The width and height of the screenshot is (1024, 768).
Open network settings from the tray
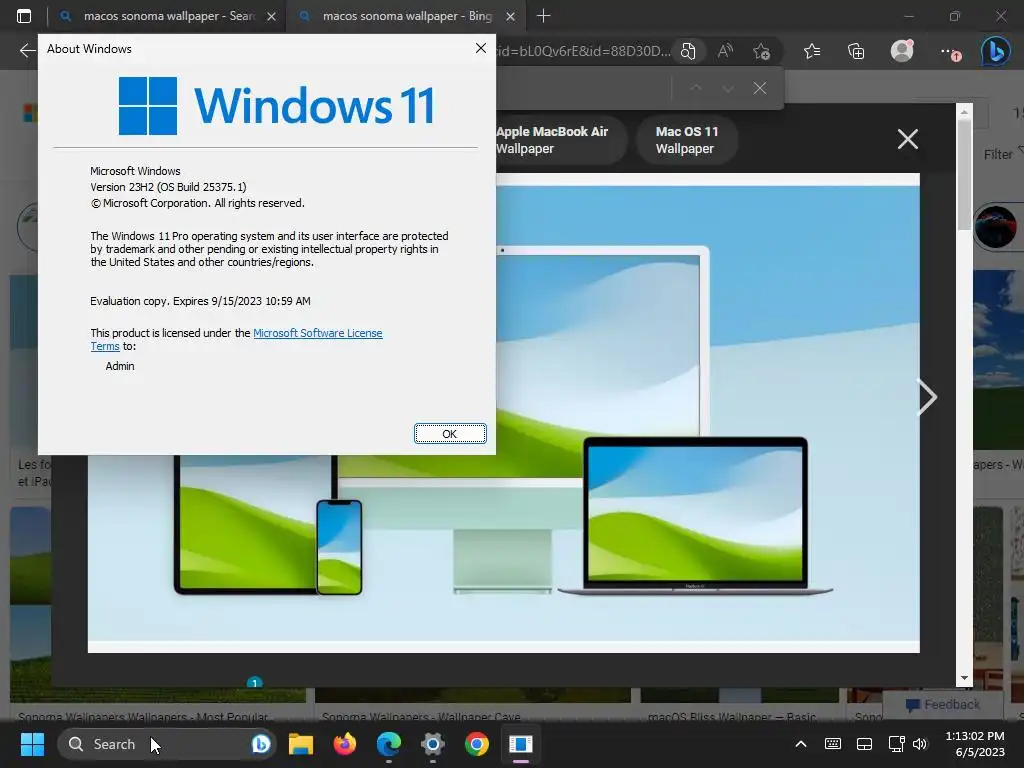tap(896, 744)
